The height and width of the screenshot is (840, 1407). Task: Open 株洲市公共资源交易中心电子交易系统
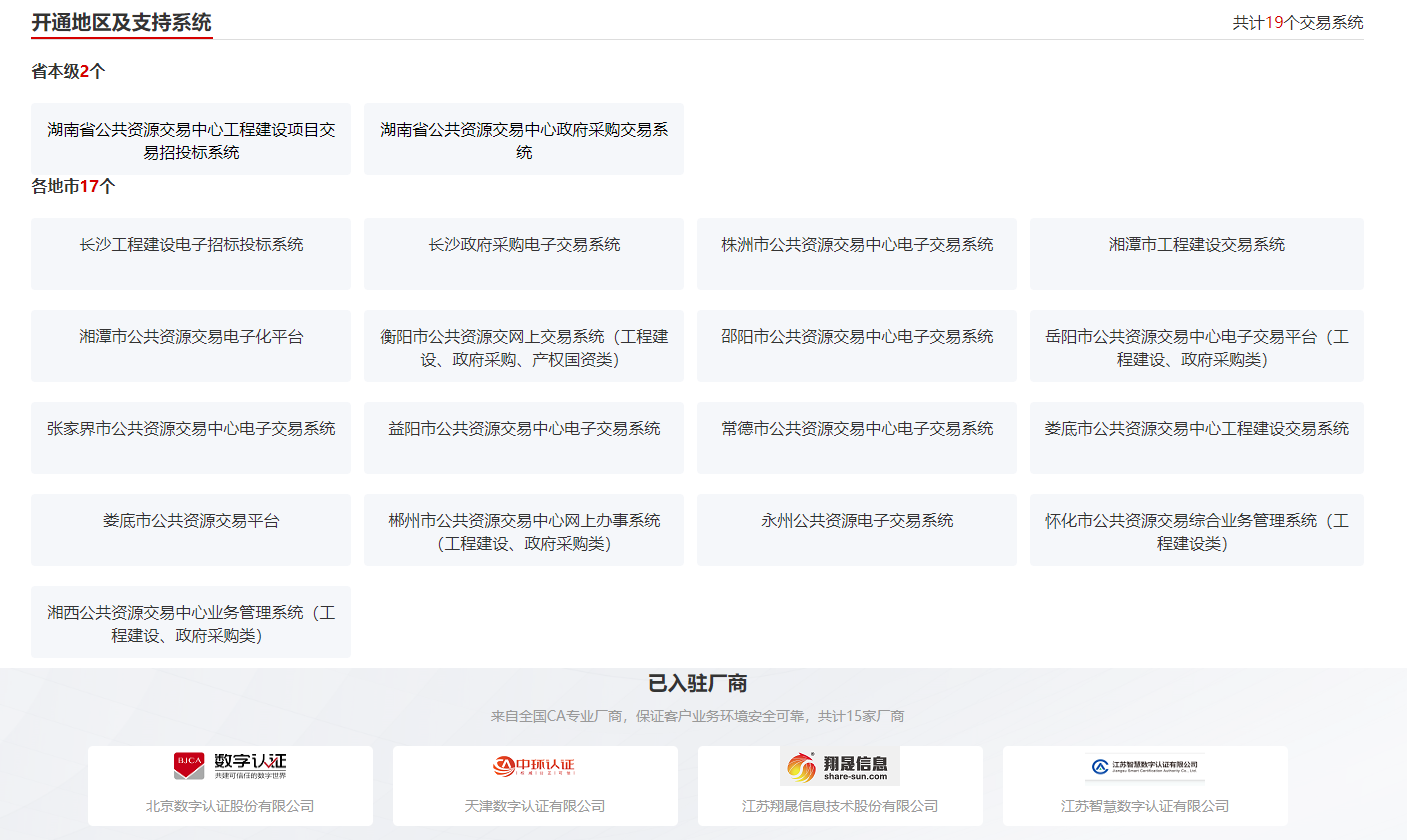coord(857,254)
